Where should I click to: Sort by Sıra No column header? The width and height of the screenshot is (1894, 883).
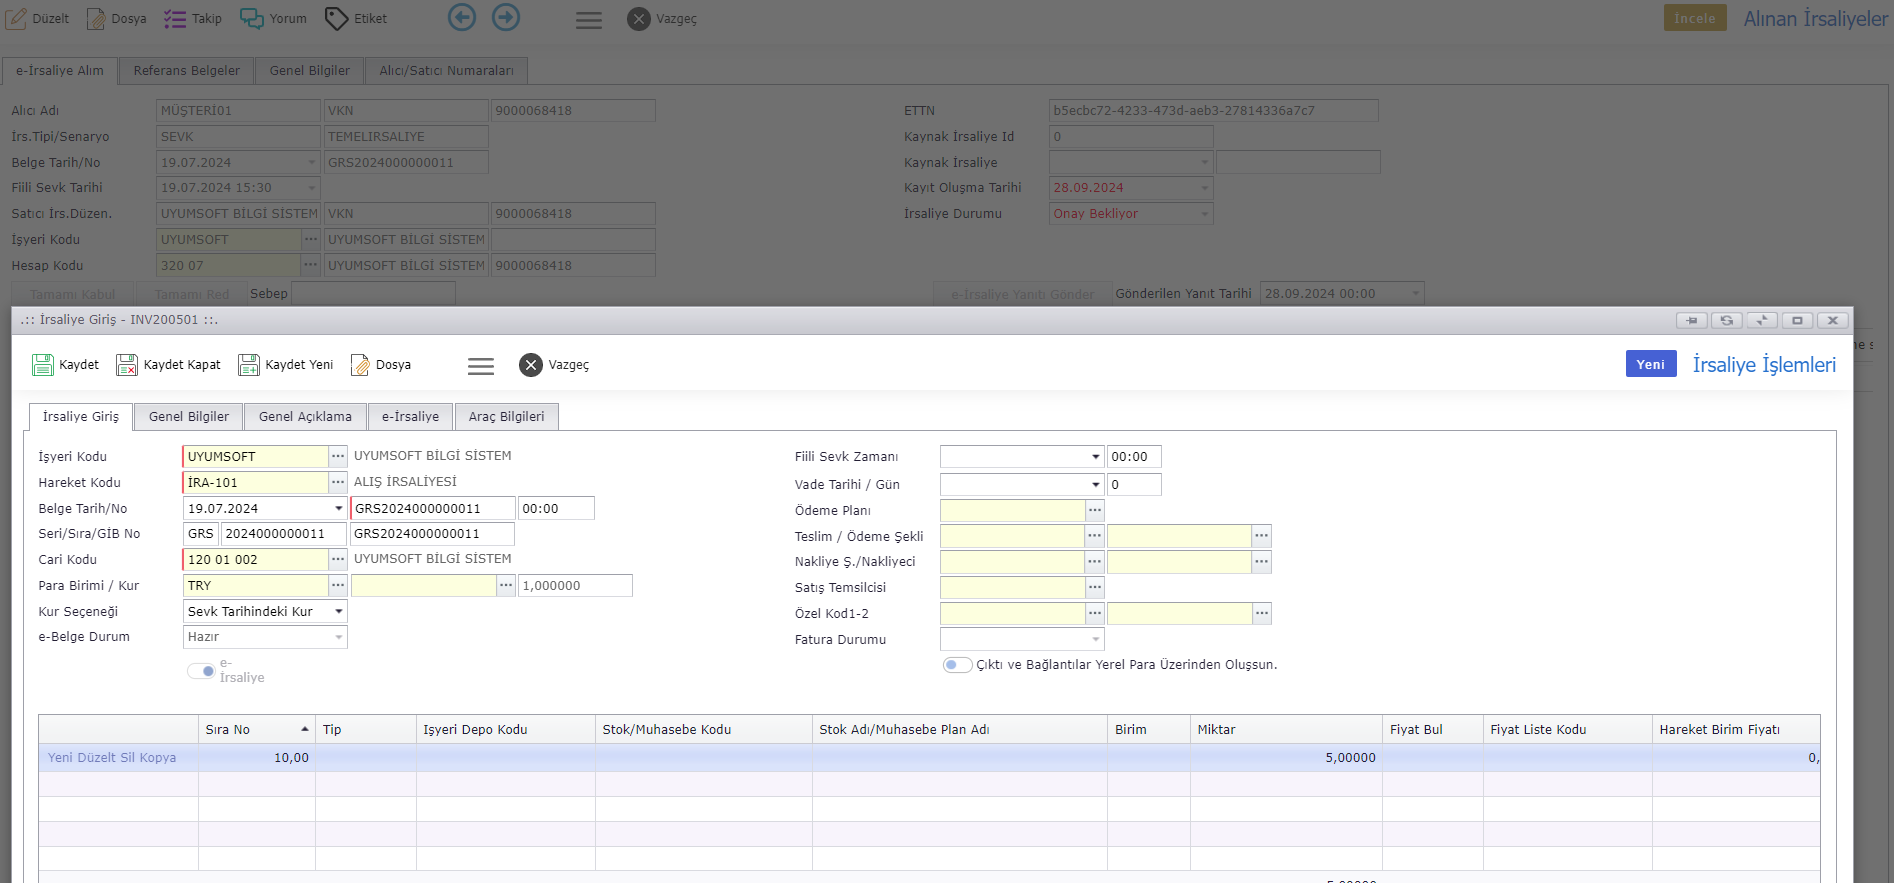click(x=257, y=730)
